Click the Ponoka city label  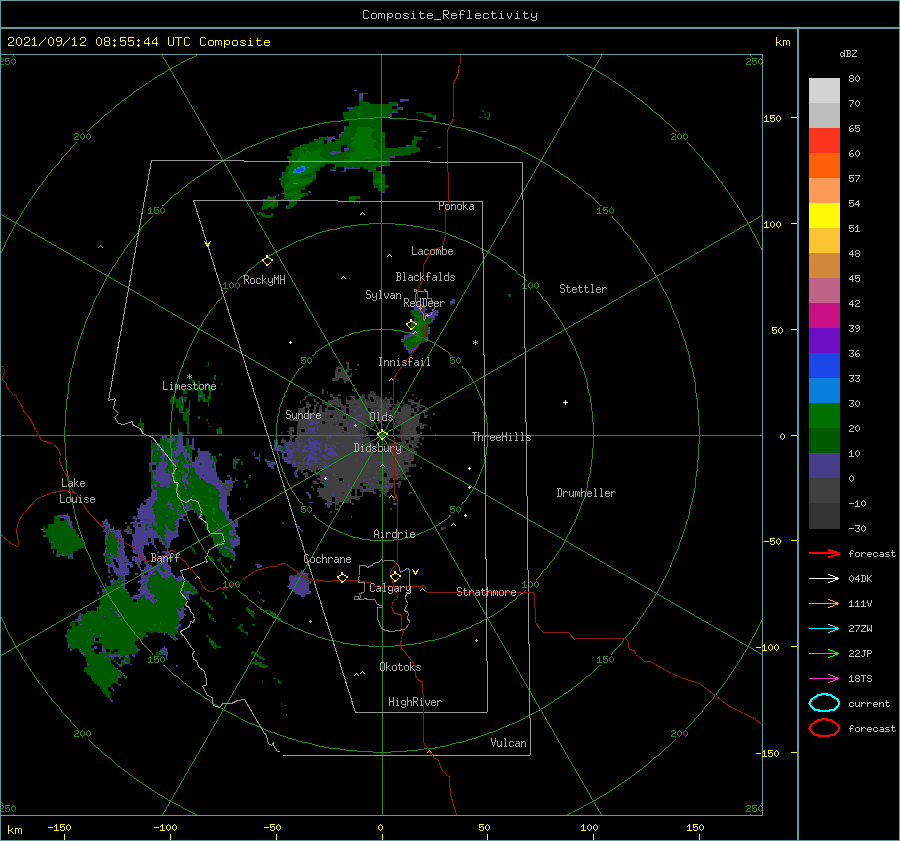456,206
